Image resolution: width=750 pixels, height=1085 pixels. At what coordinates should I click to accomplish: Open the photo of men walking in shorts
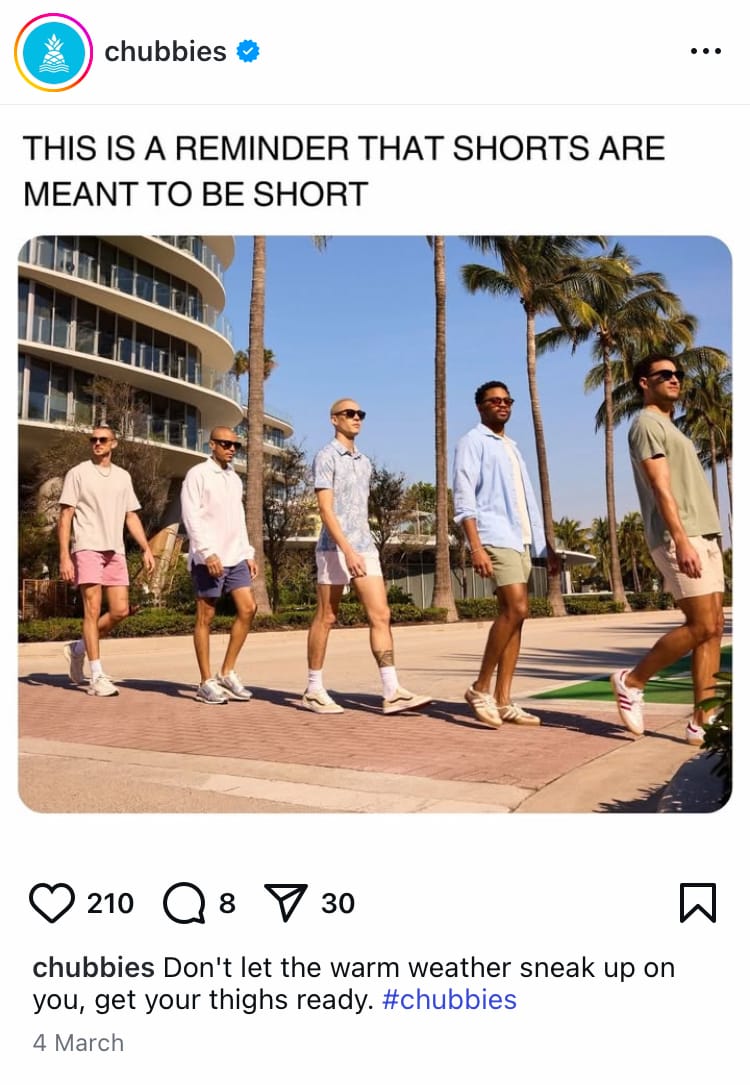tap(375, 524)
